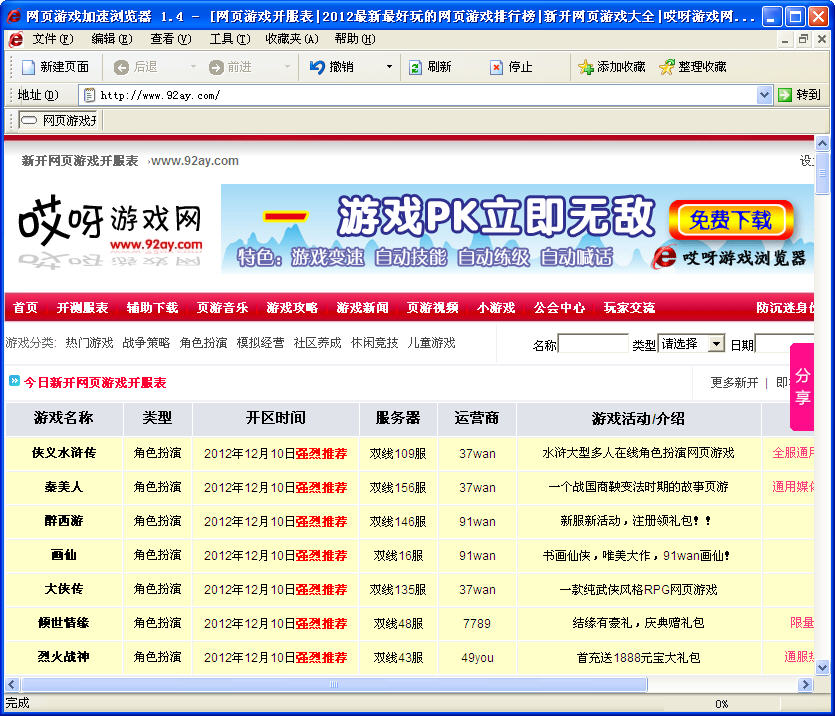This screenshot has width=835, height=716.
Task: Click the 新建页面 new page icon
Action: pos(28,67)
